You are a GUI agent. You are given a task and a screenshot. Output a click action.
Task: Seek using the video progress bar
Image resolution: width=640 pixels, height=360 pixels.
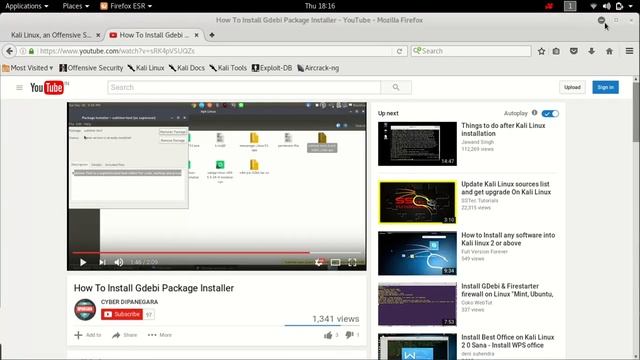(218, 253)
